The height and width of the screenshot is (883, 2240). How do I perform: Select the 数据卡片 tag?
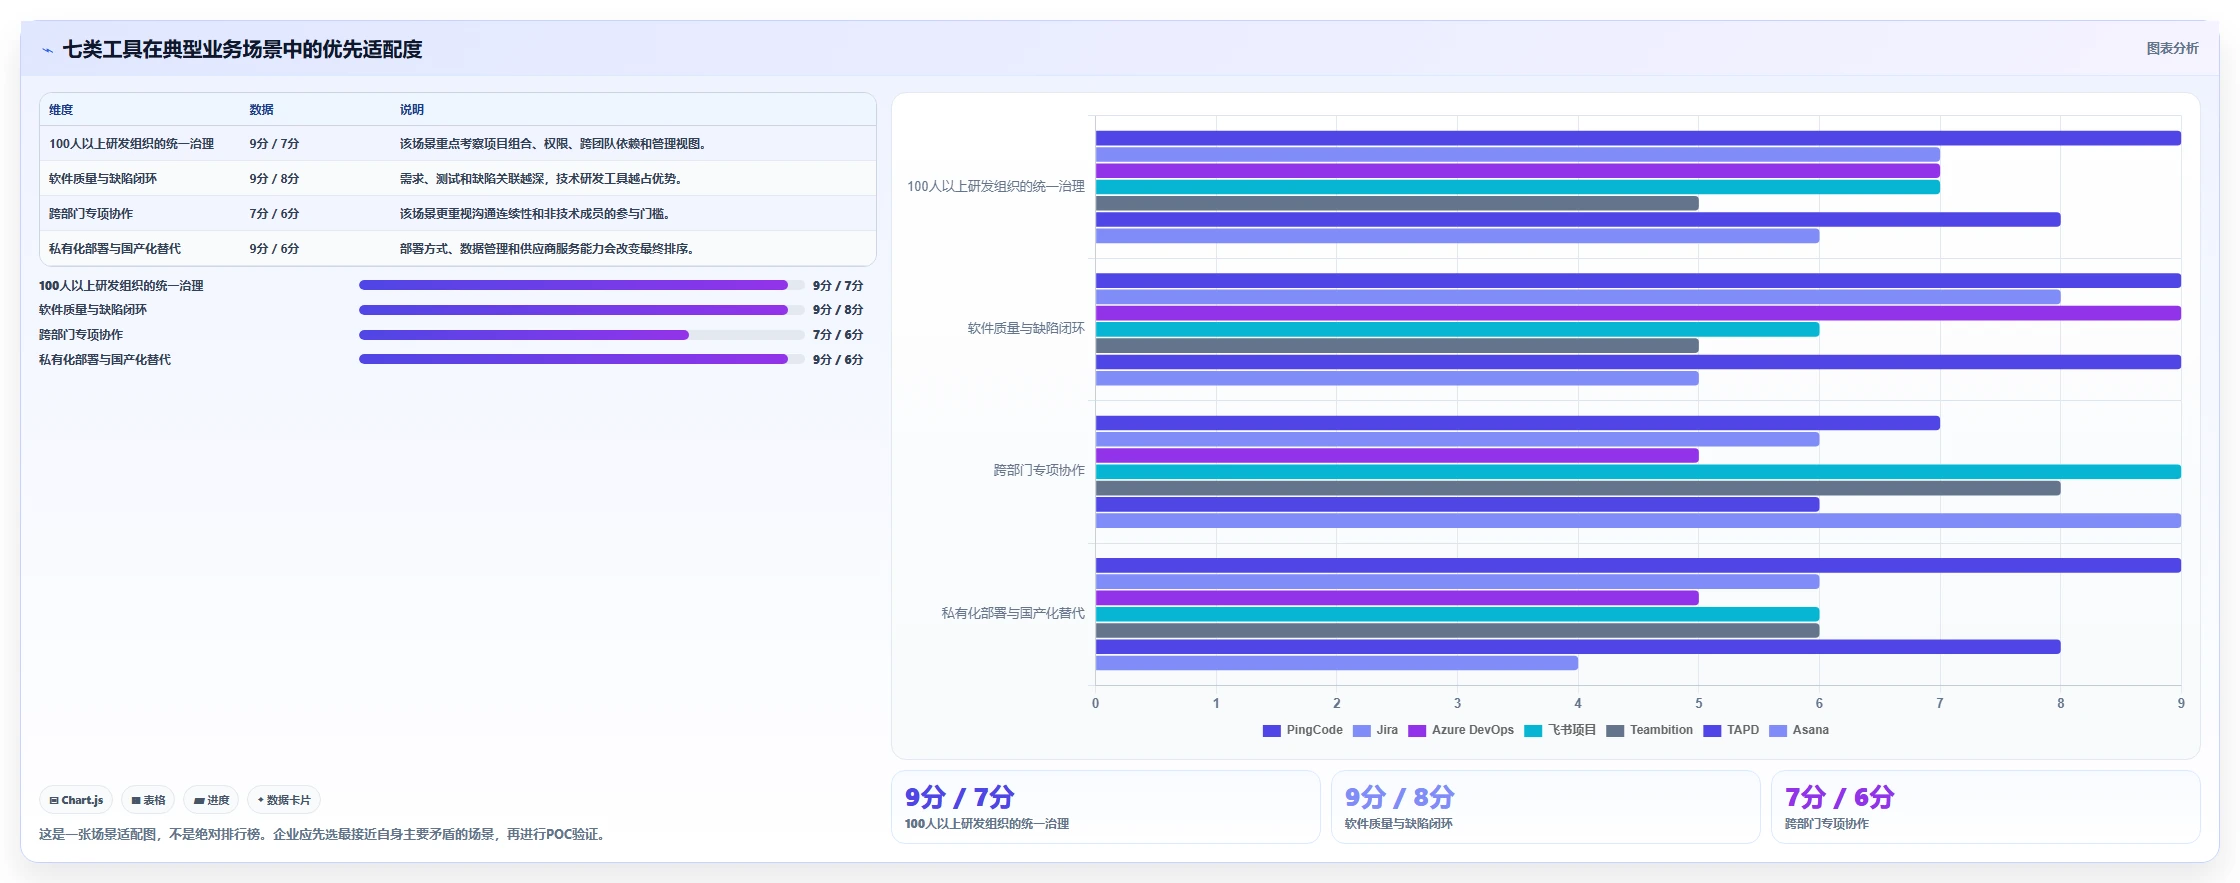284,800
